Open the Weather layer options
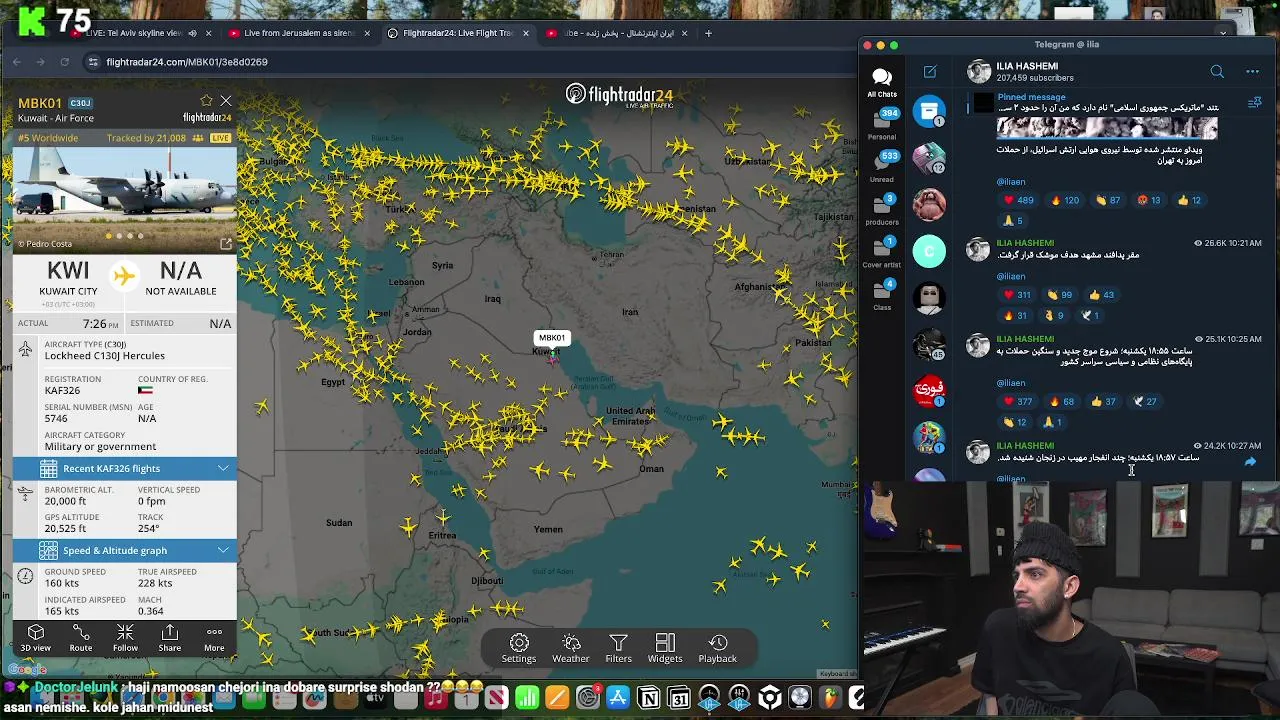Viewport: 1280px width, 720px height. [571, 648]
